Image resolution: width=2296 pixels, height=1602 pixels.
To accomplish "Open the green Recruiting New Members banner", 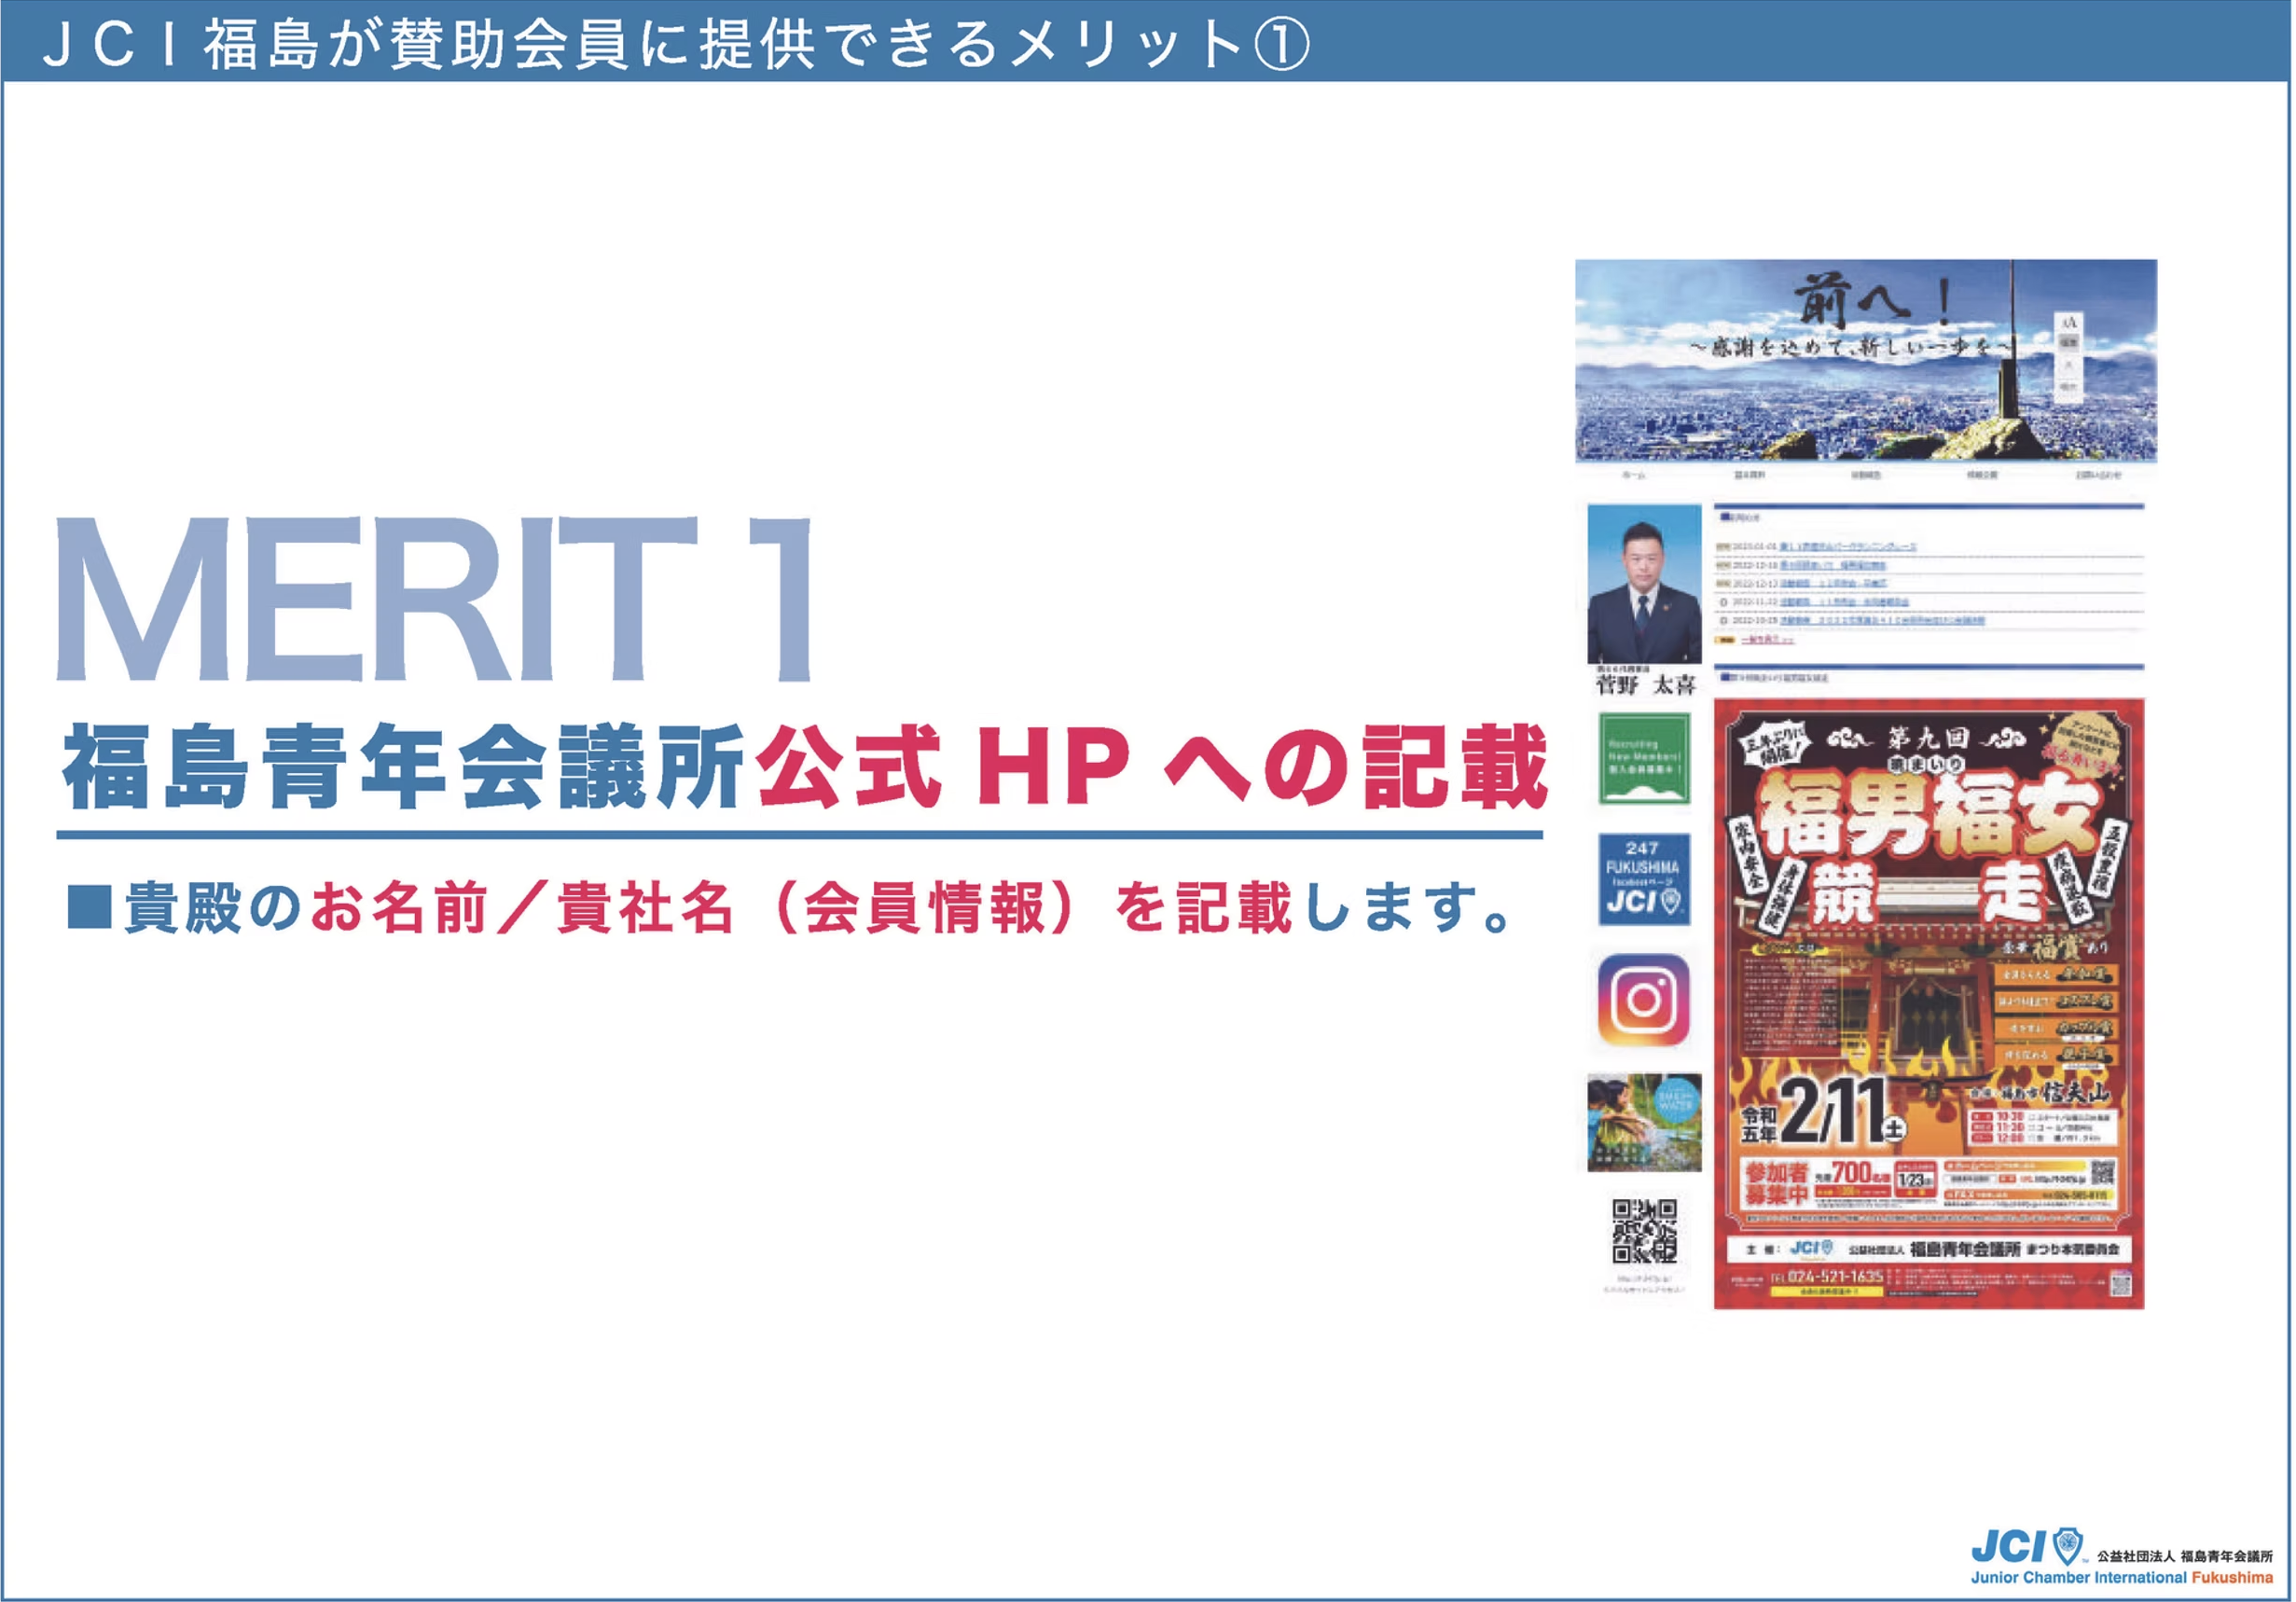I will pyautogui.click(x=1643, y=758).
